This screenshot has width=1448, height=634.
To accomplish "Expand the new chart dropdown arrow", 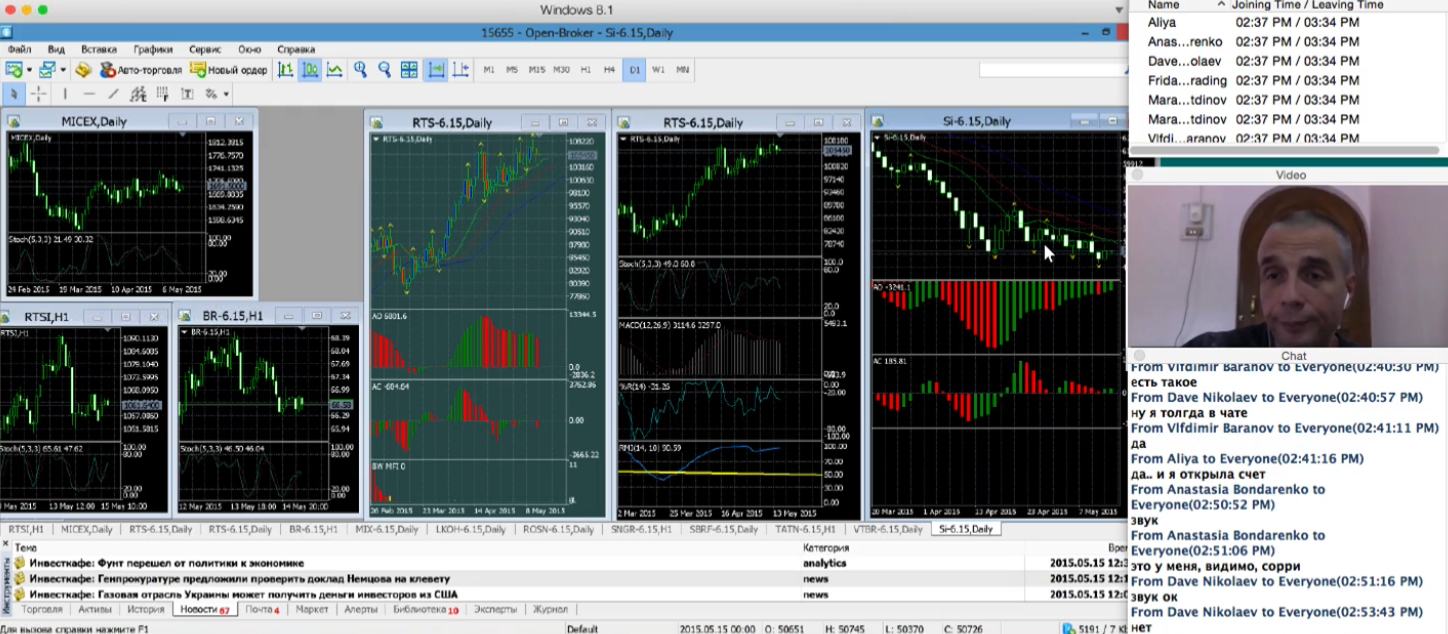I will pyautogui.click(x=29, y=70).
